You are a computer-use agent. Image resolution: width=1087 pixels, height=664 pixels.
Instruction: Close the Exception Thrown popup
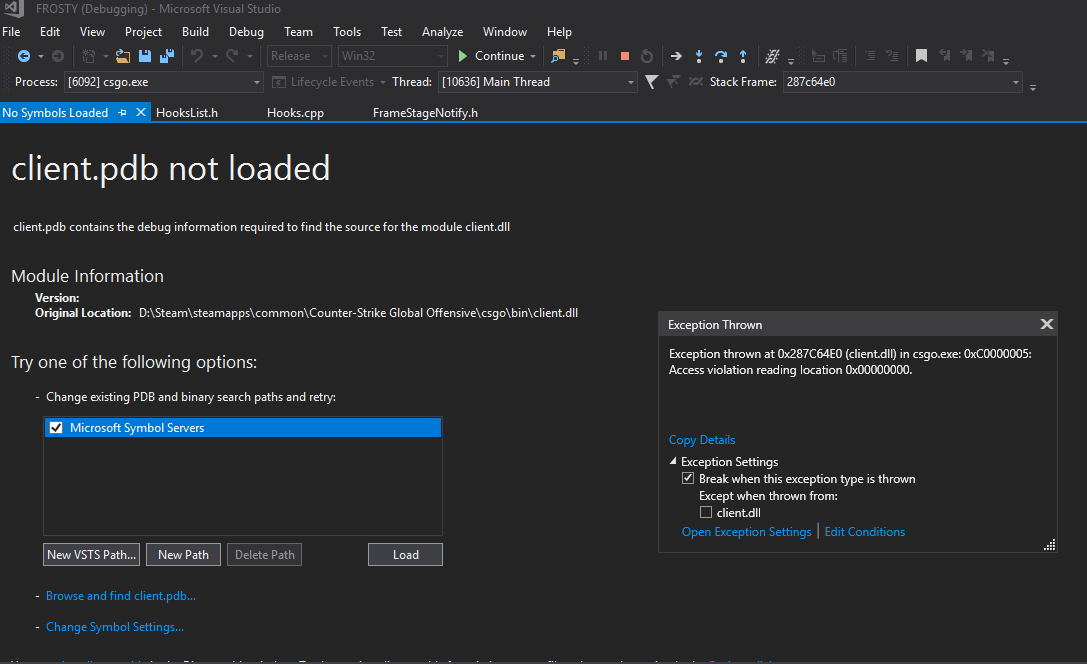(1046, 324)
